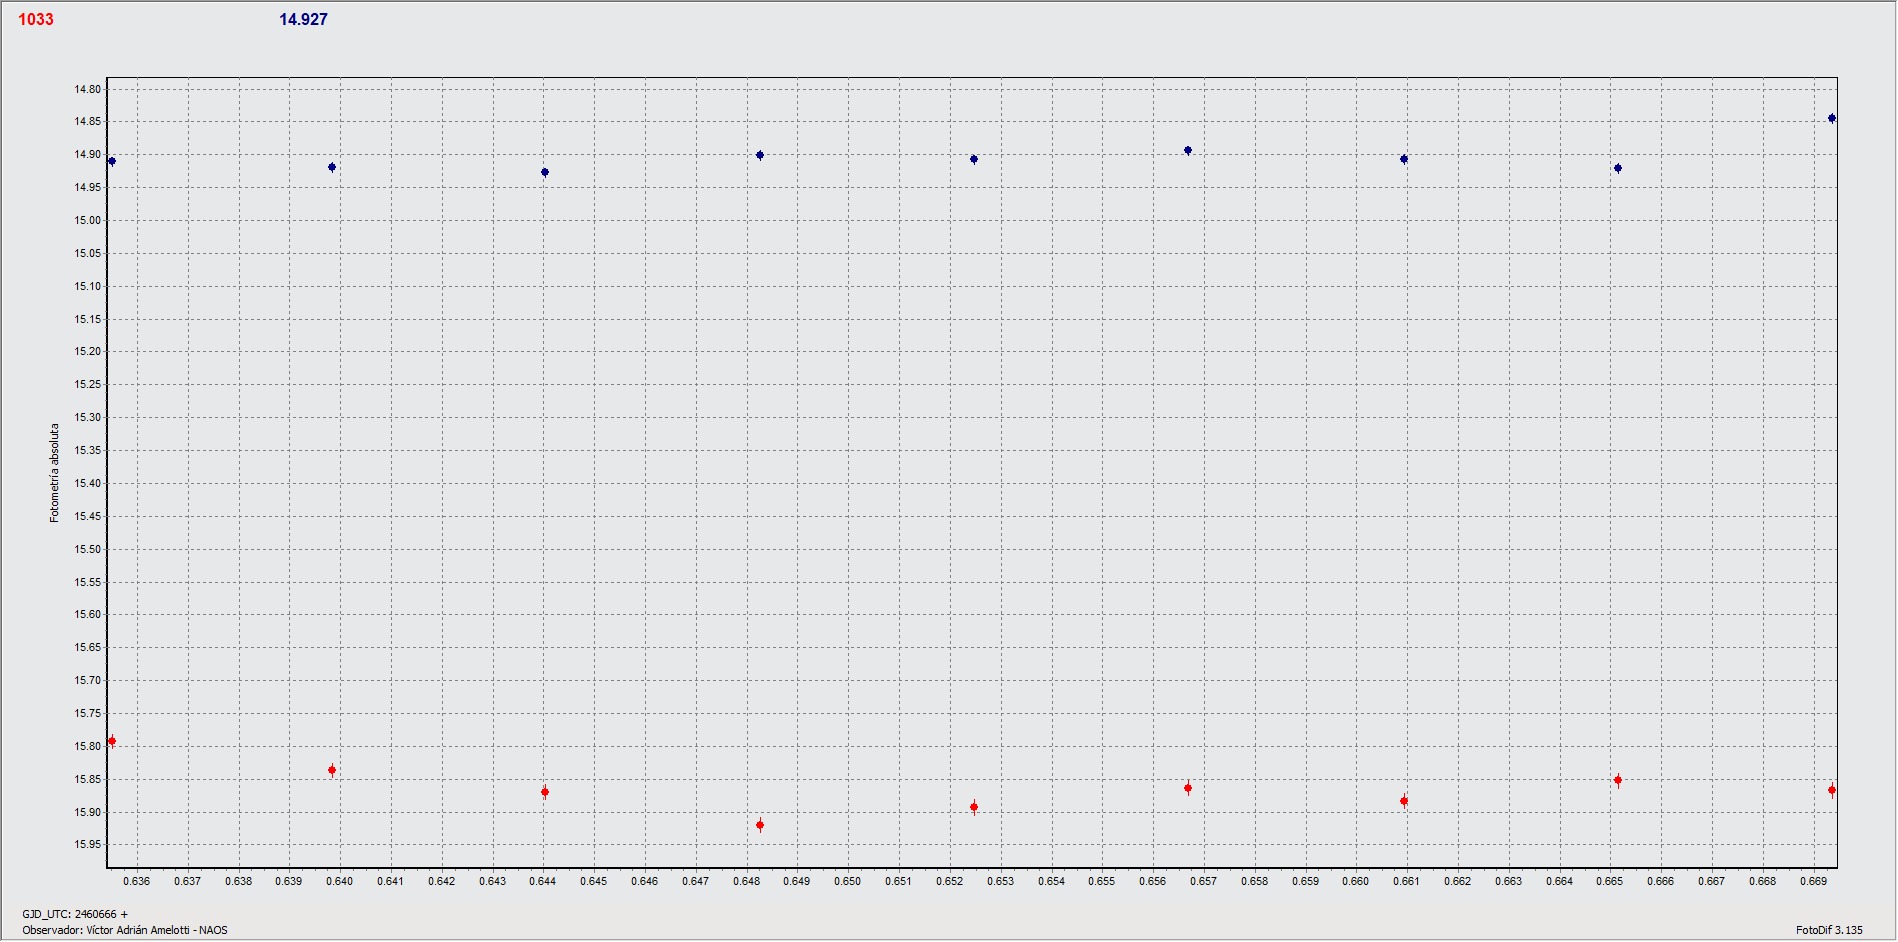Select the blue data point near 0.6567
The height and width of the screenshot is (942, 1898).
click(x=1188, y=151)
